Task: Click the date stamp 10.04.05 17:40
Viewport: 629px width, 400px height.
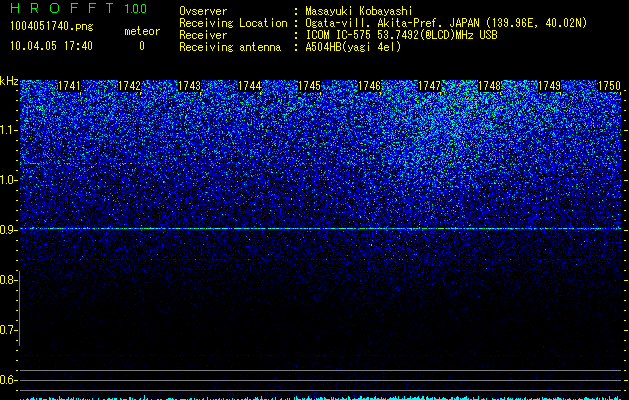Action: [51, 46]
